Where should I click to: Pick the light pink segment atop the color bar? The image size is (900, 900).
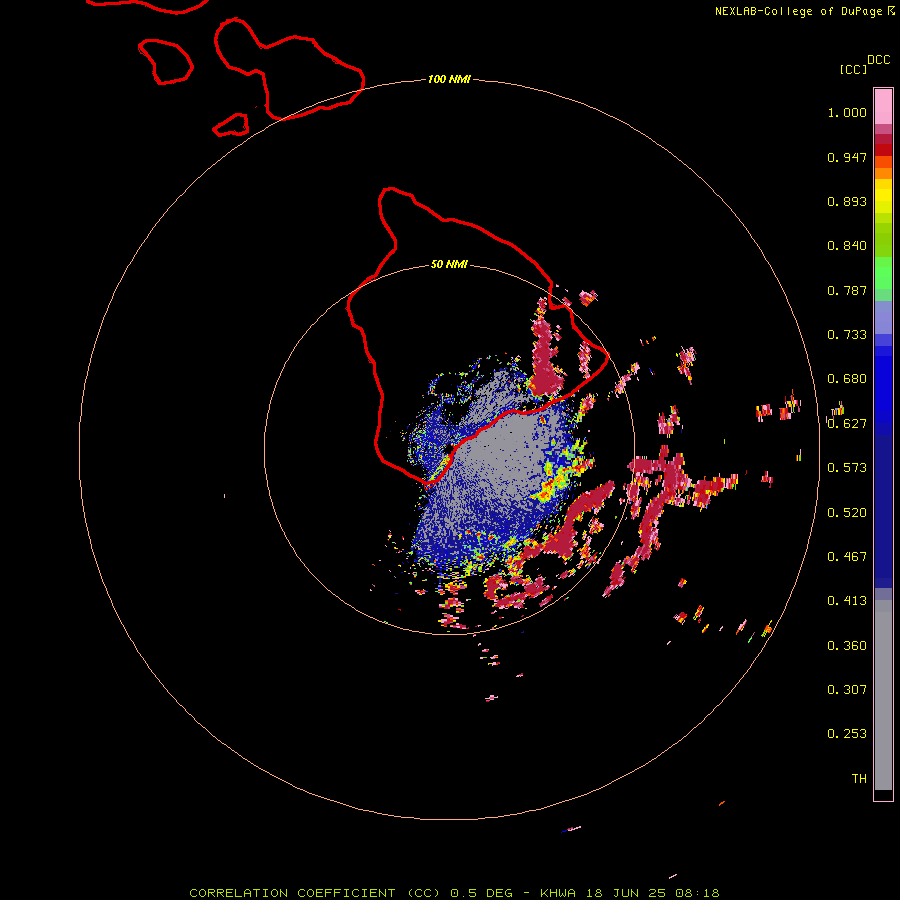883,107
